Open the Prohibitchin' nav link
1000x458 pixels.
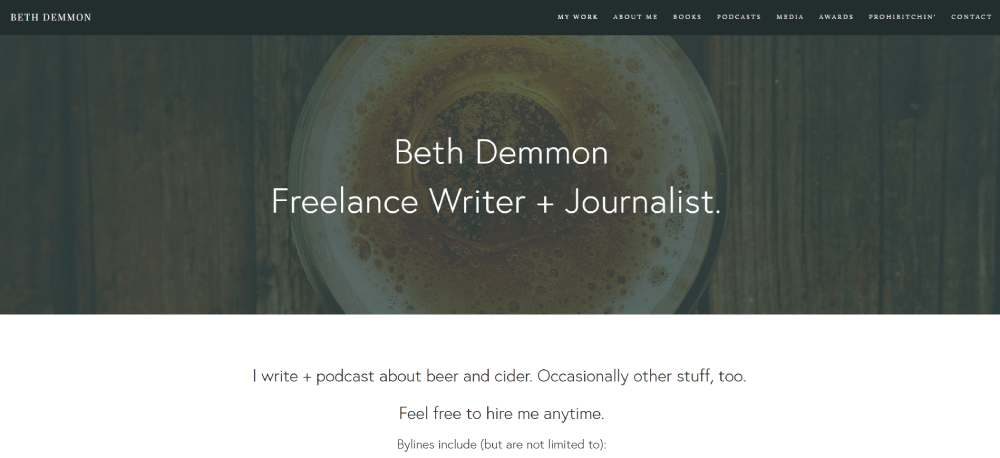[x=902, y=17]
